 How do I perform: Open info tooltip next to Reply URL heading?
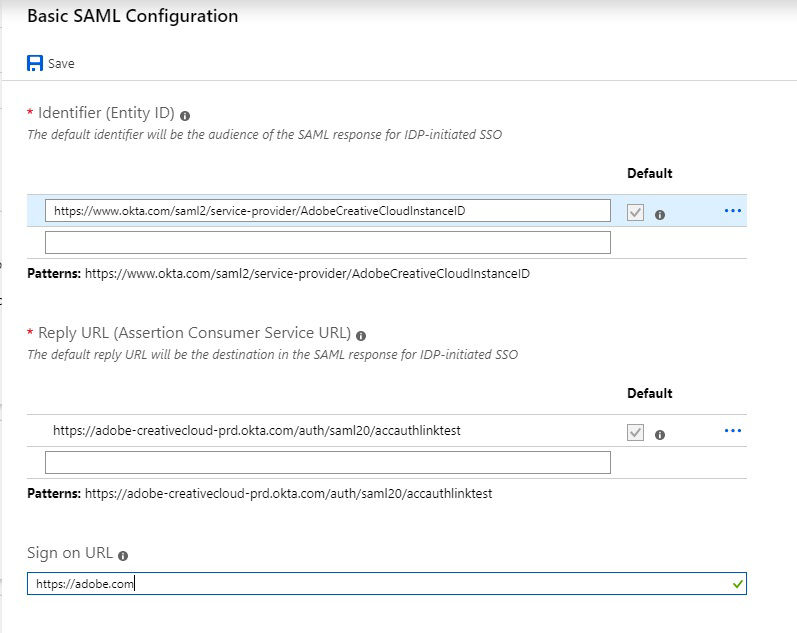361,336
